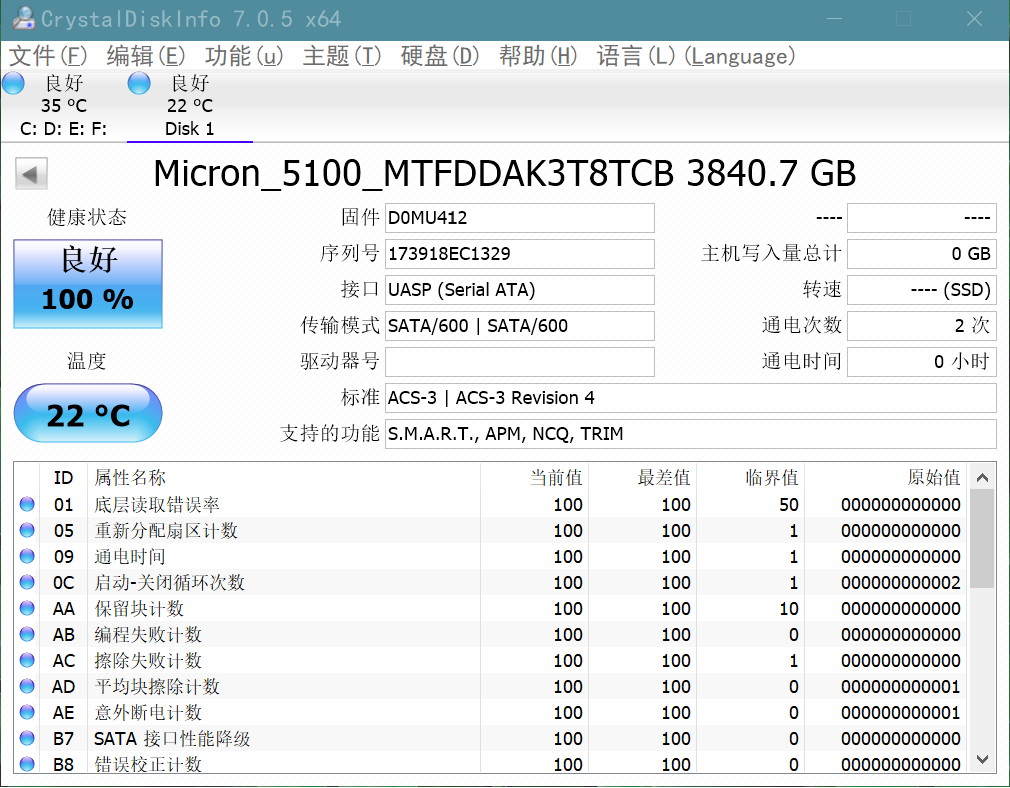Click the 良好 100 % health status button
The height and width of the screenshot is (788, 1010).
(x=88, y=283)
